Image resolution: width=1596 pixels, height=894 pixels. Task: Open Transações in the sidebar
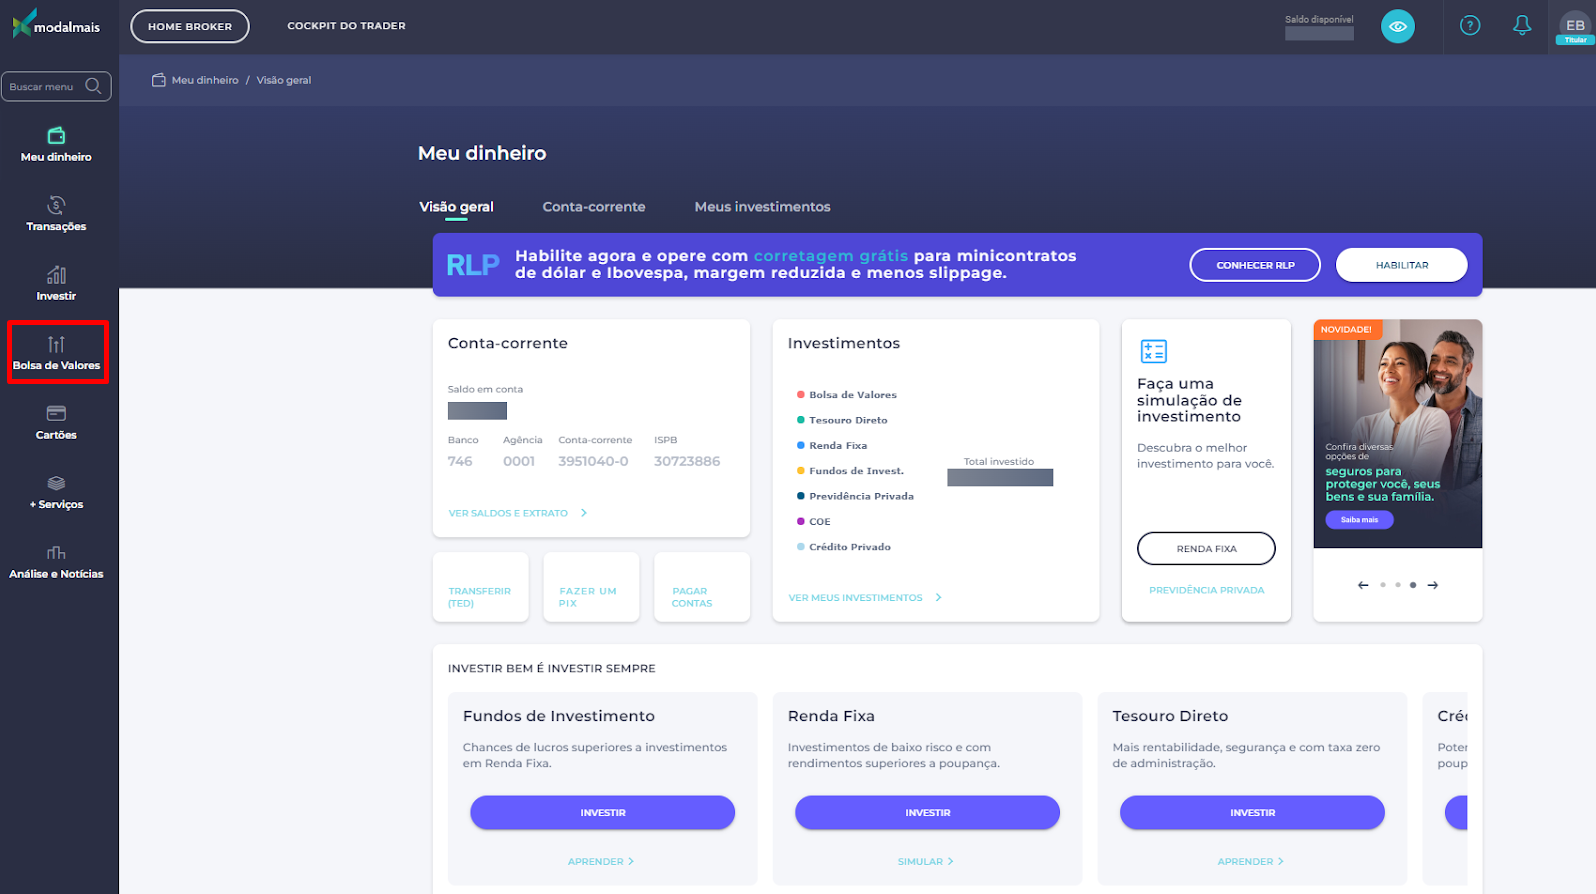tap(56, 214)
